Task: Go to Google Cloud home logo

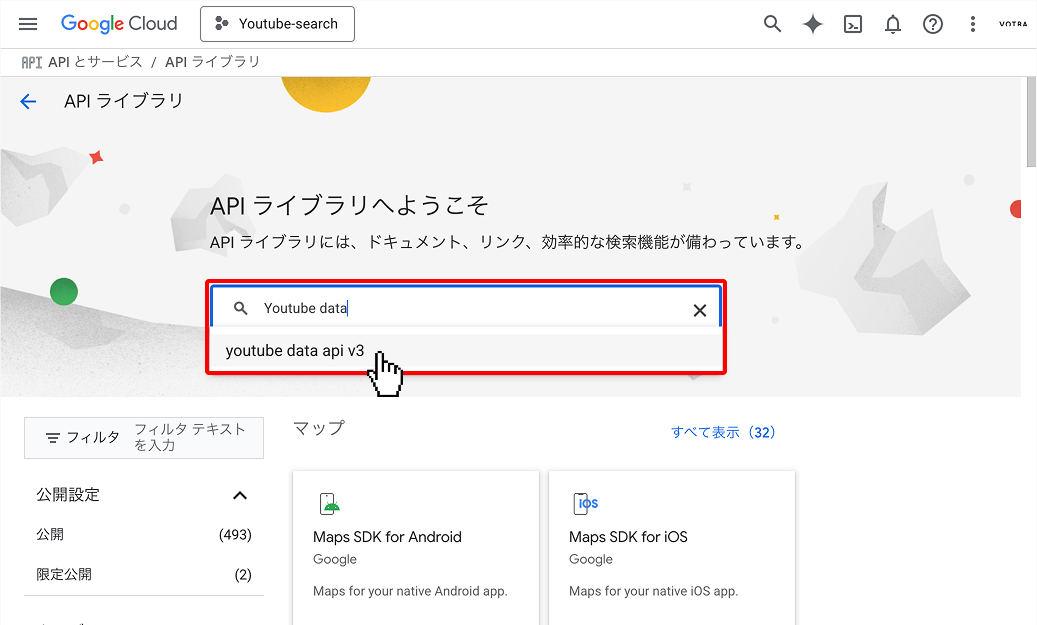Action: [x=119, y=24]
